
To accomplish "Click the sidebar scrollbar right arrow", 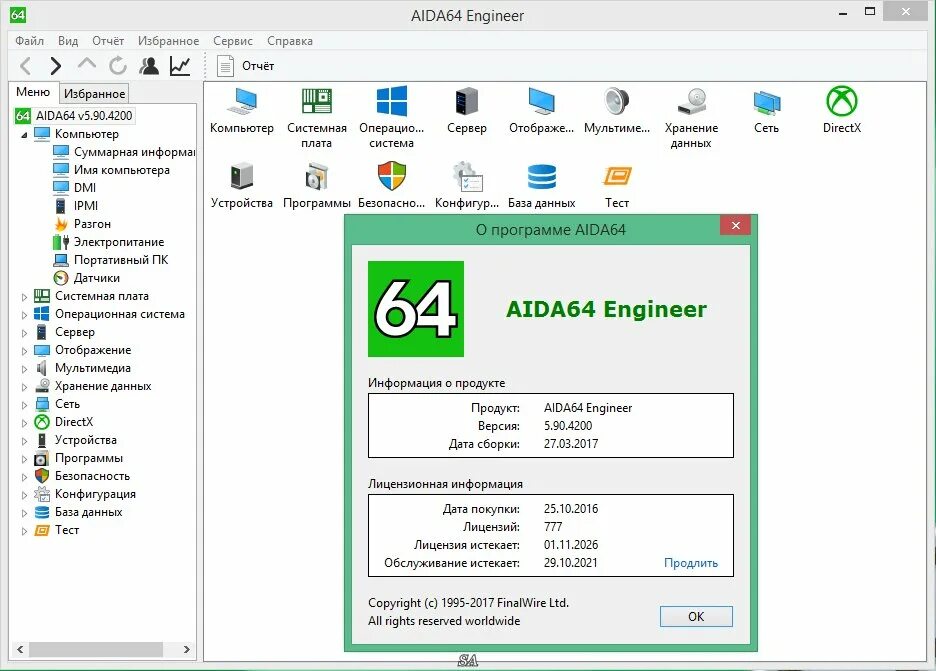I will (x=187, y=649).
